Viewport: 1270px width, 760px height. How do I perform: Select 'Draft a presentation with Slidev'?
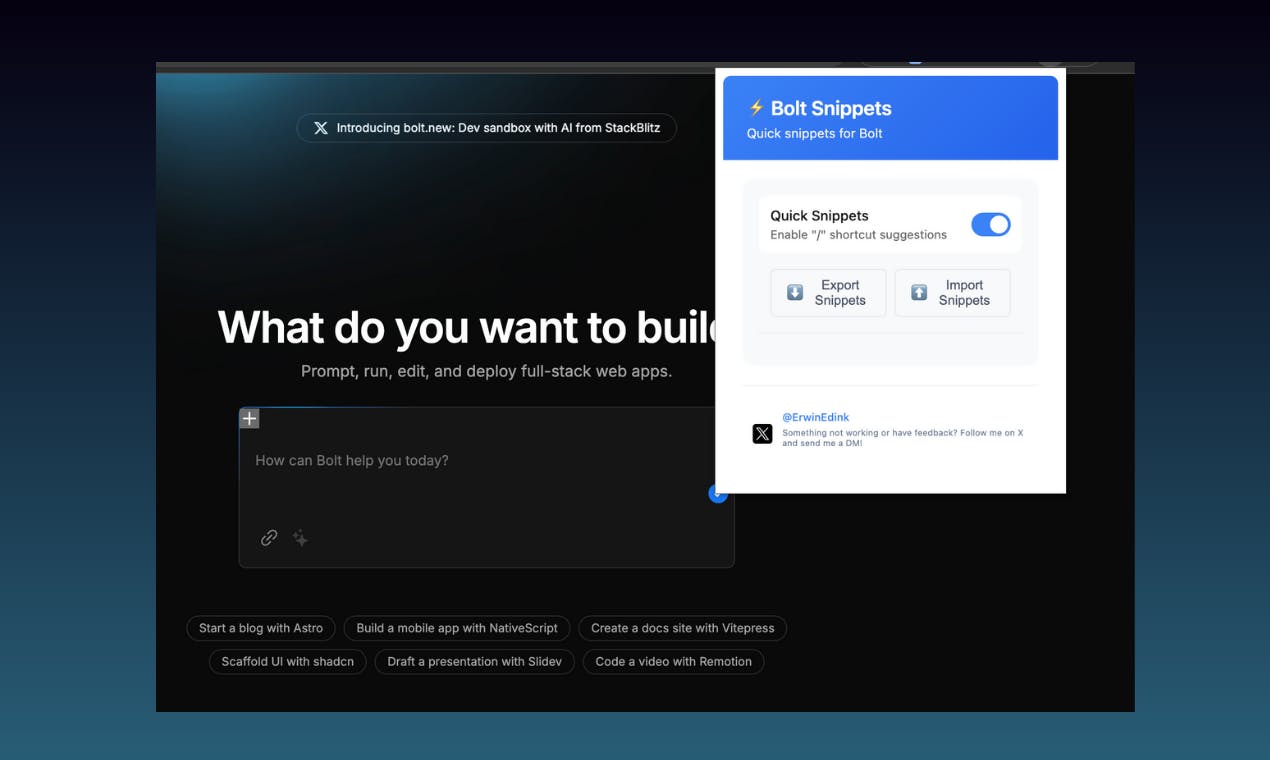point(474,661)
